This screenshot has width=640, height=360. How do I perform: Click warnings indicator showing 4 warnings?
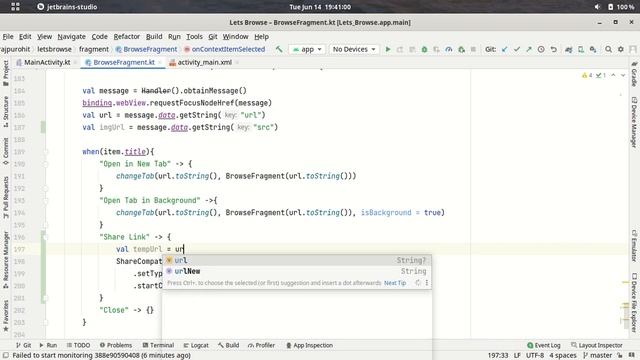[587, 75]
